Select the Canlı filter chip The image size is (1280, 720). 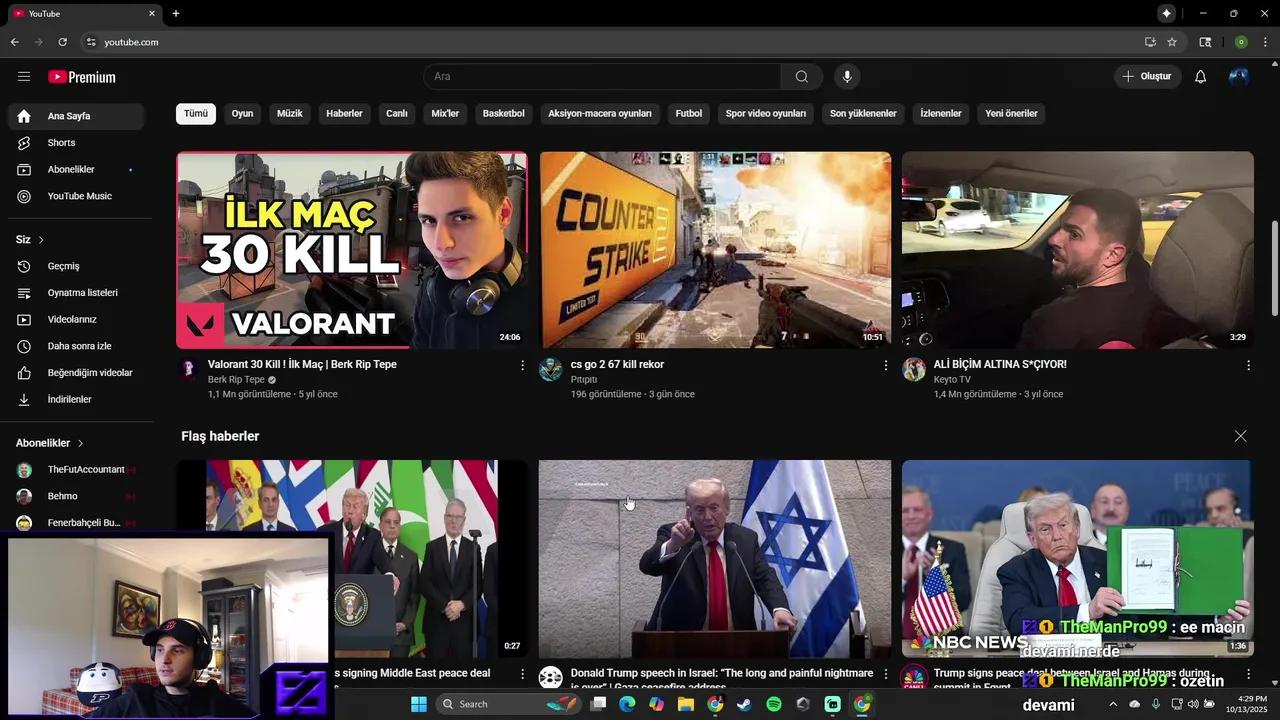(x=397, y=114)
